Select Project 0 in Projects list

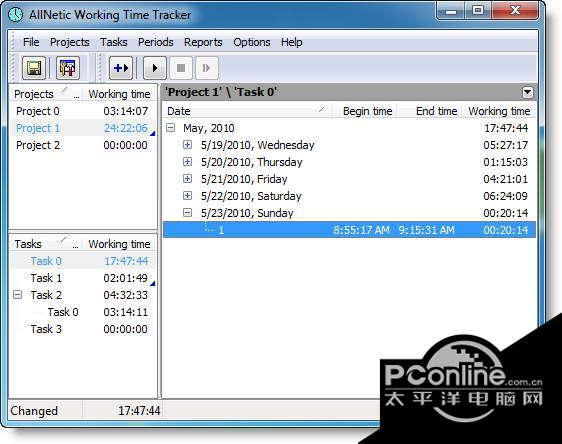82,111
